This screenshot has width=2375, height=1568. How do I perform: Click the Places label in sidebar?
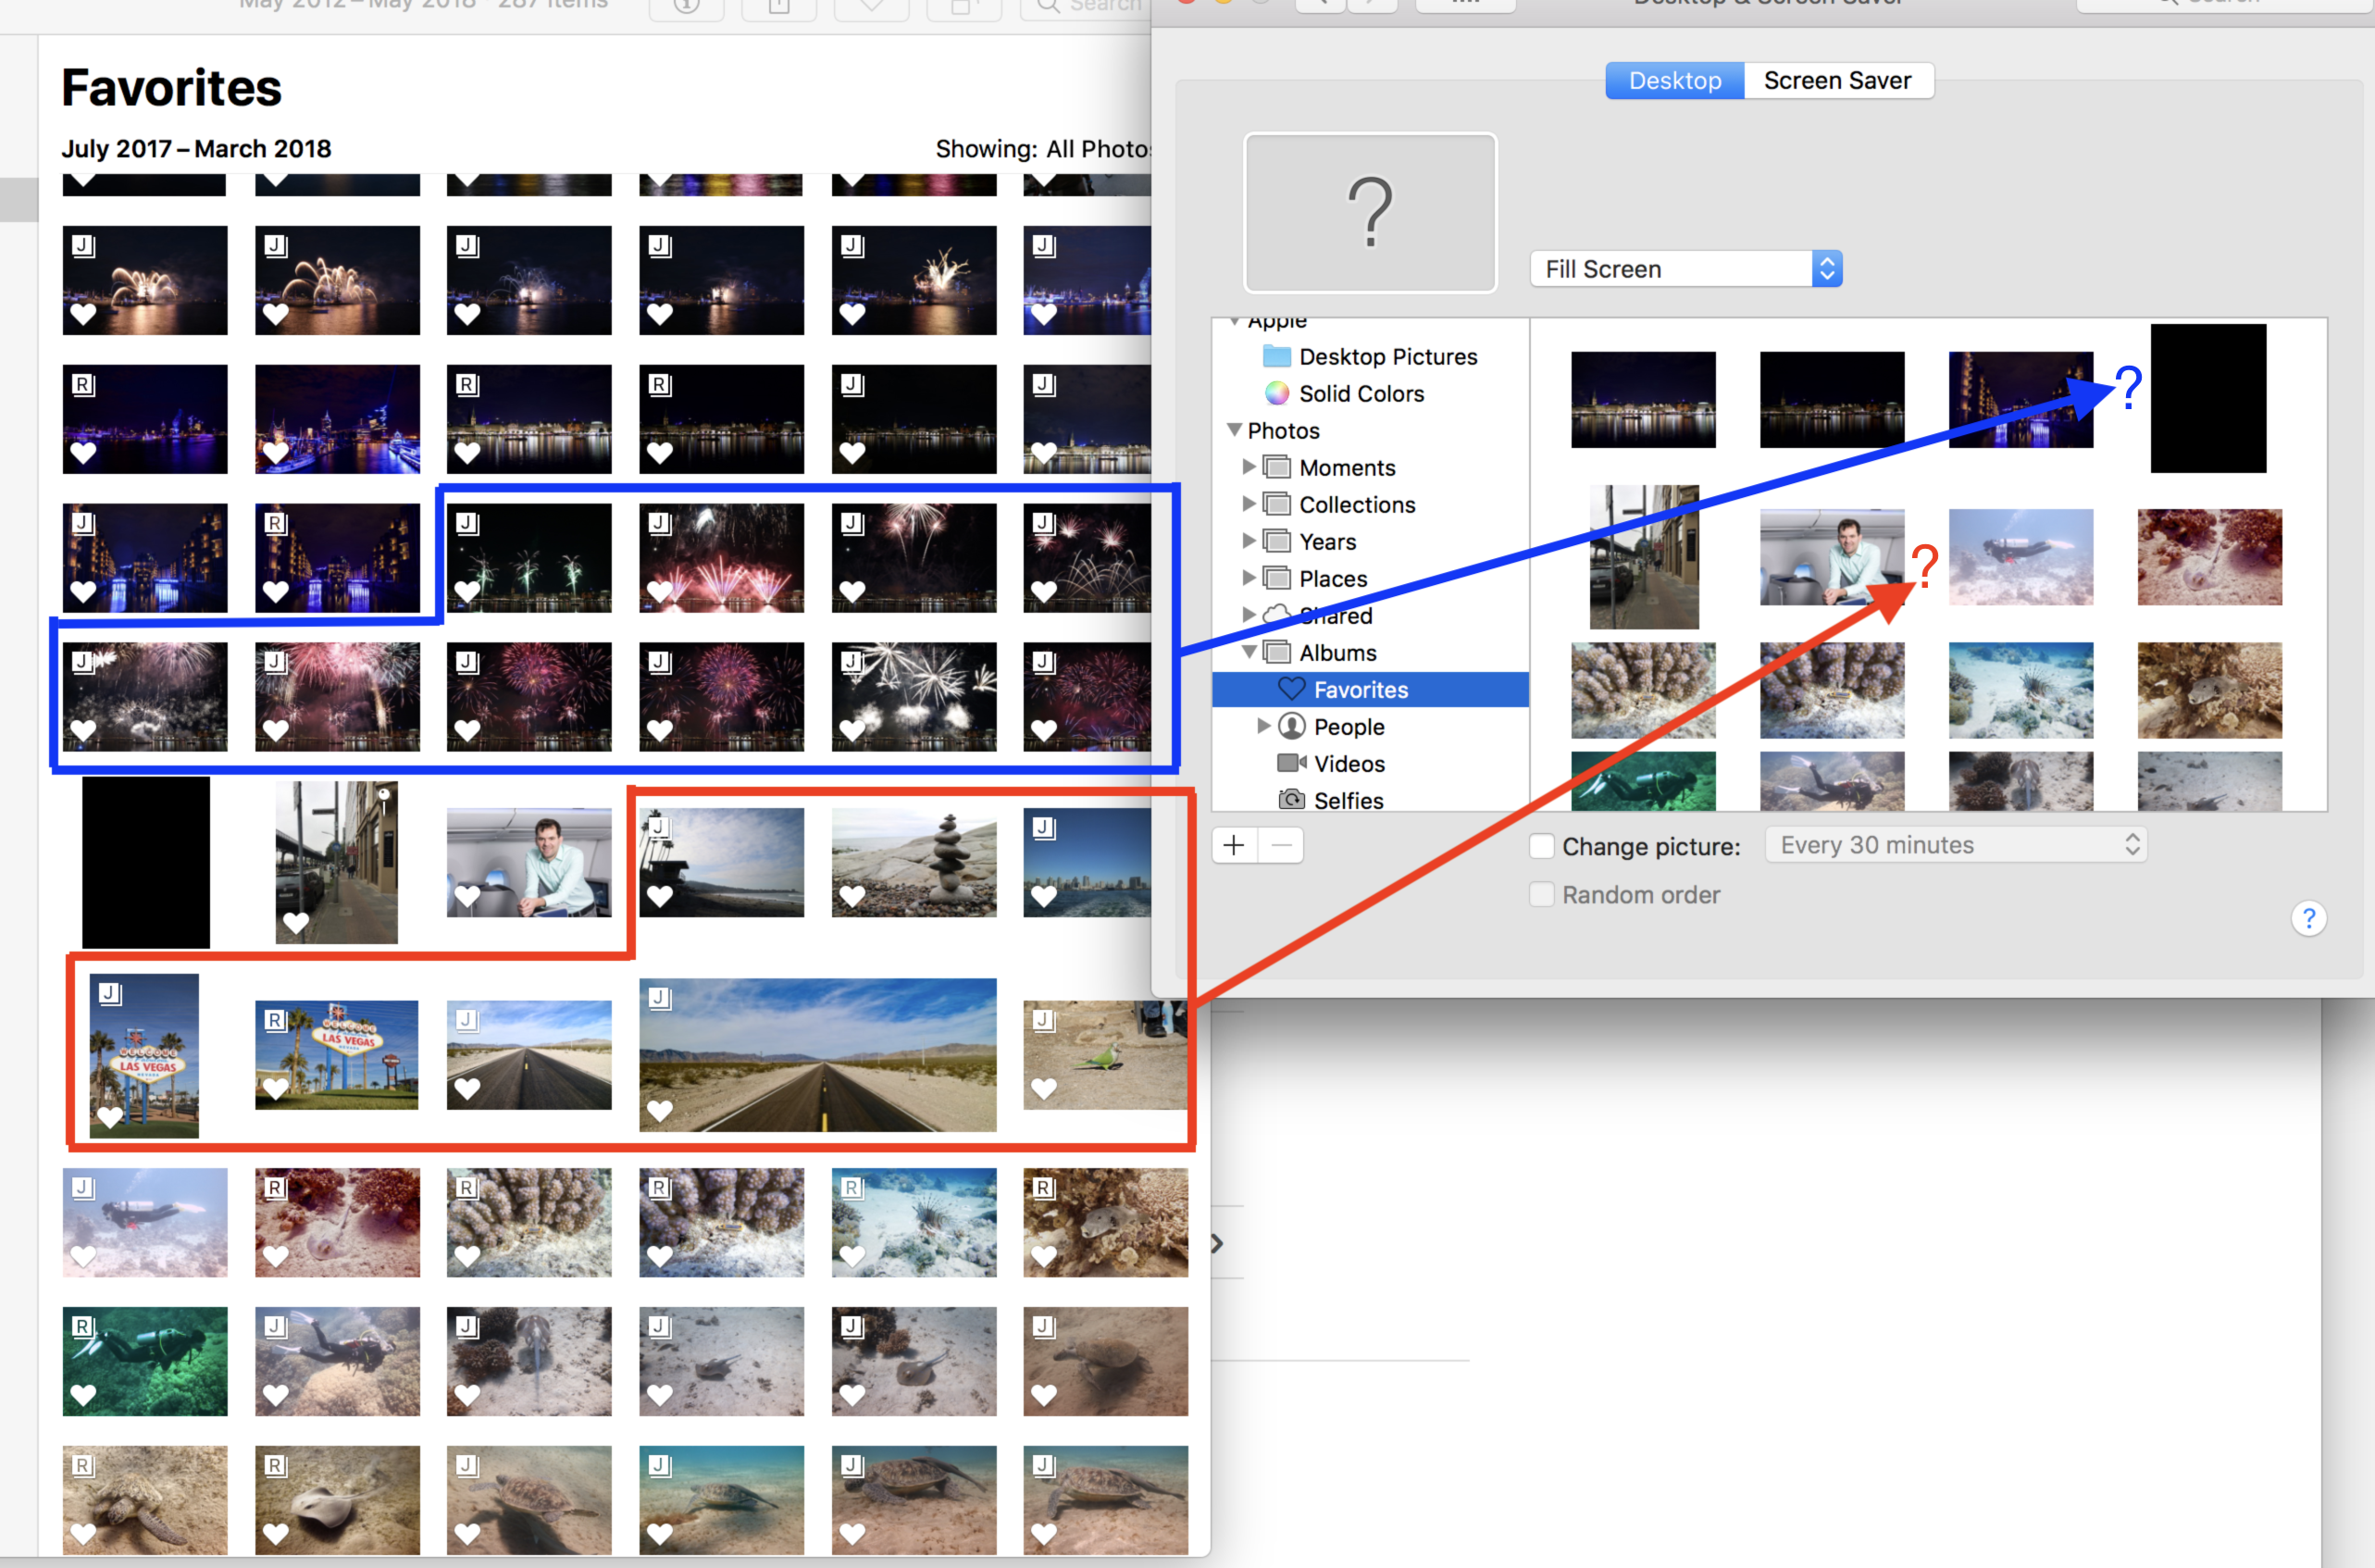(1333, 579)
